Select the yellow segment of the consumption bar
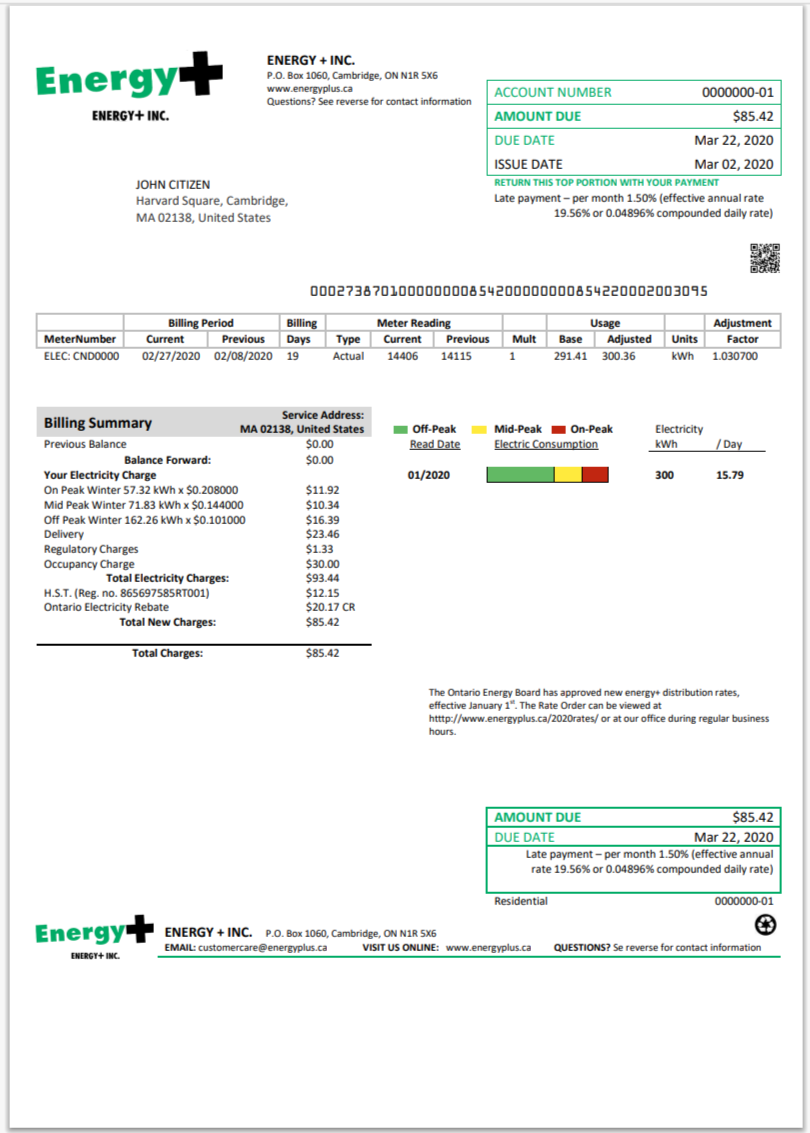The image size is (810, 1133). coord(568,475)
